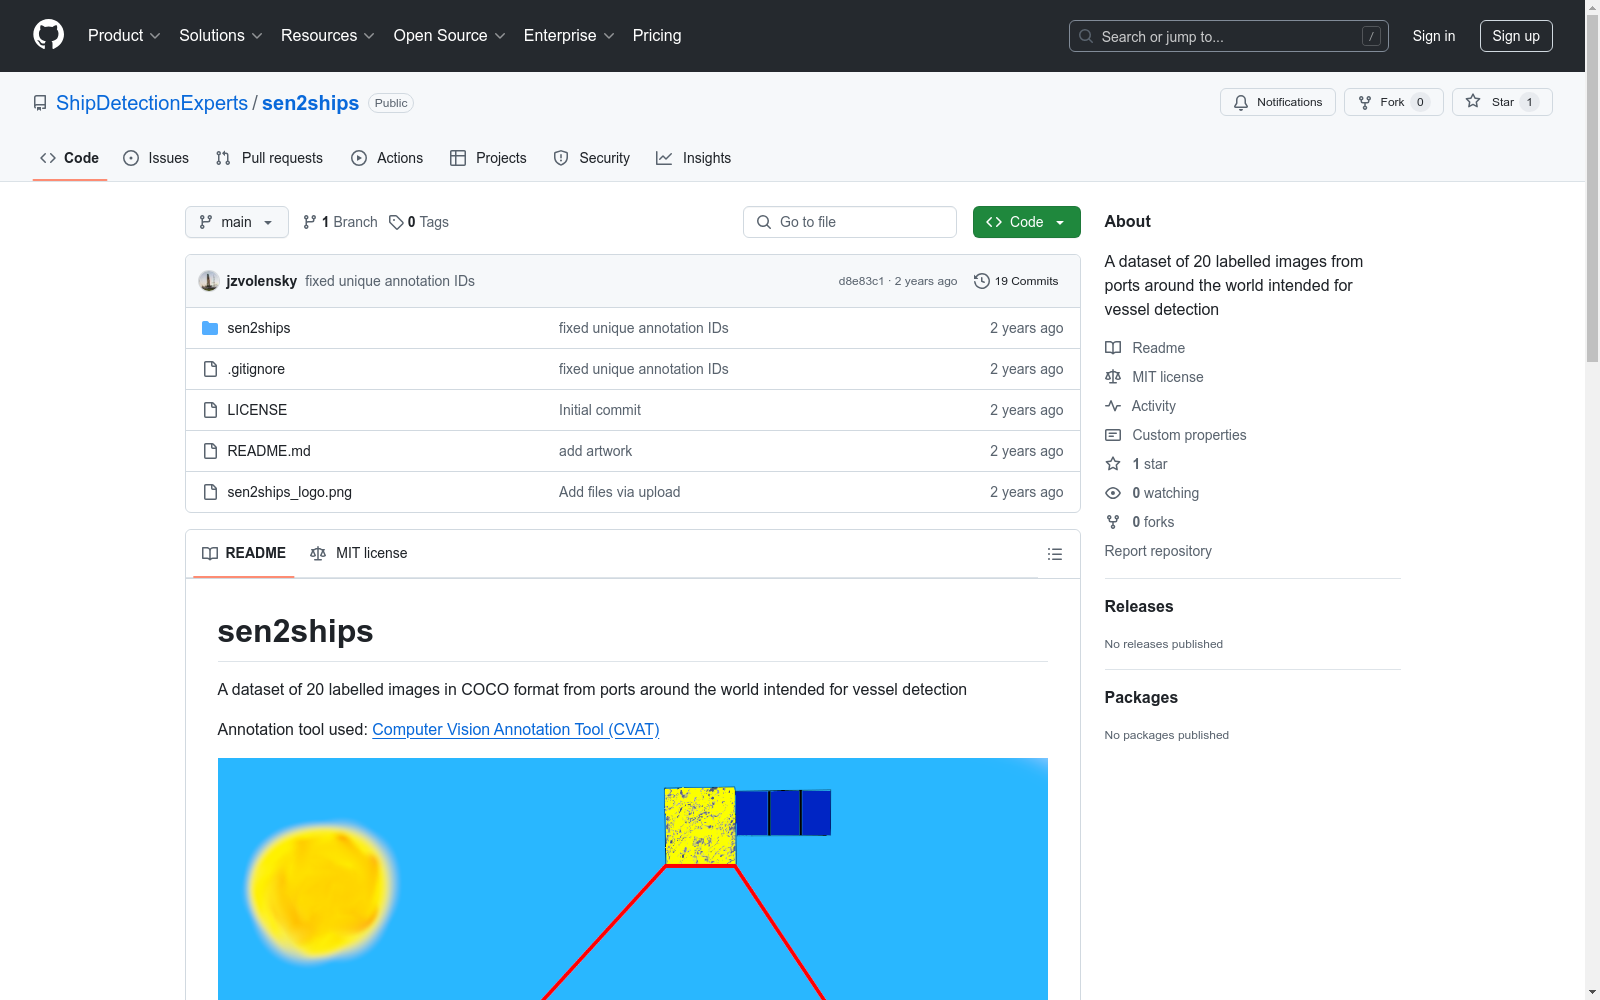Open the main branch selector dropdown
The image size is (1600, 1000).
pos(237,222)
